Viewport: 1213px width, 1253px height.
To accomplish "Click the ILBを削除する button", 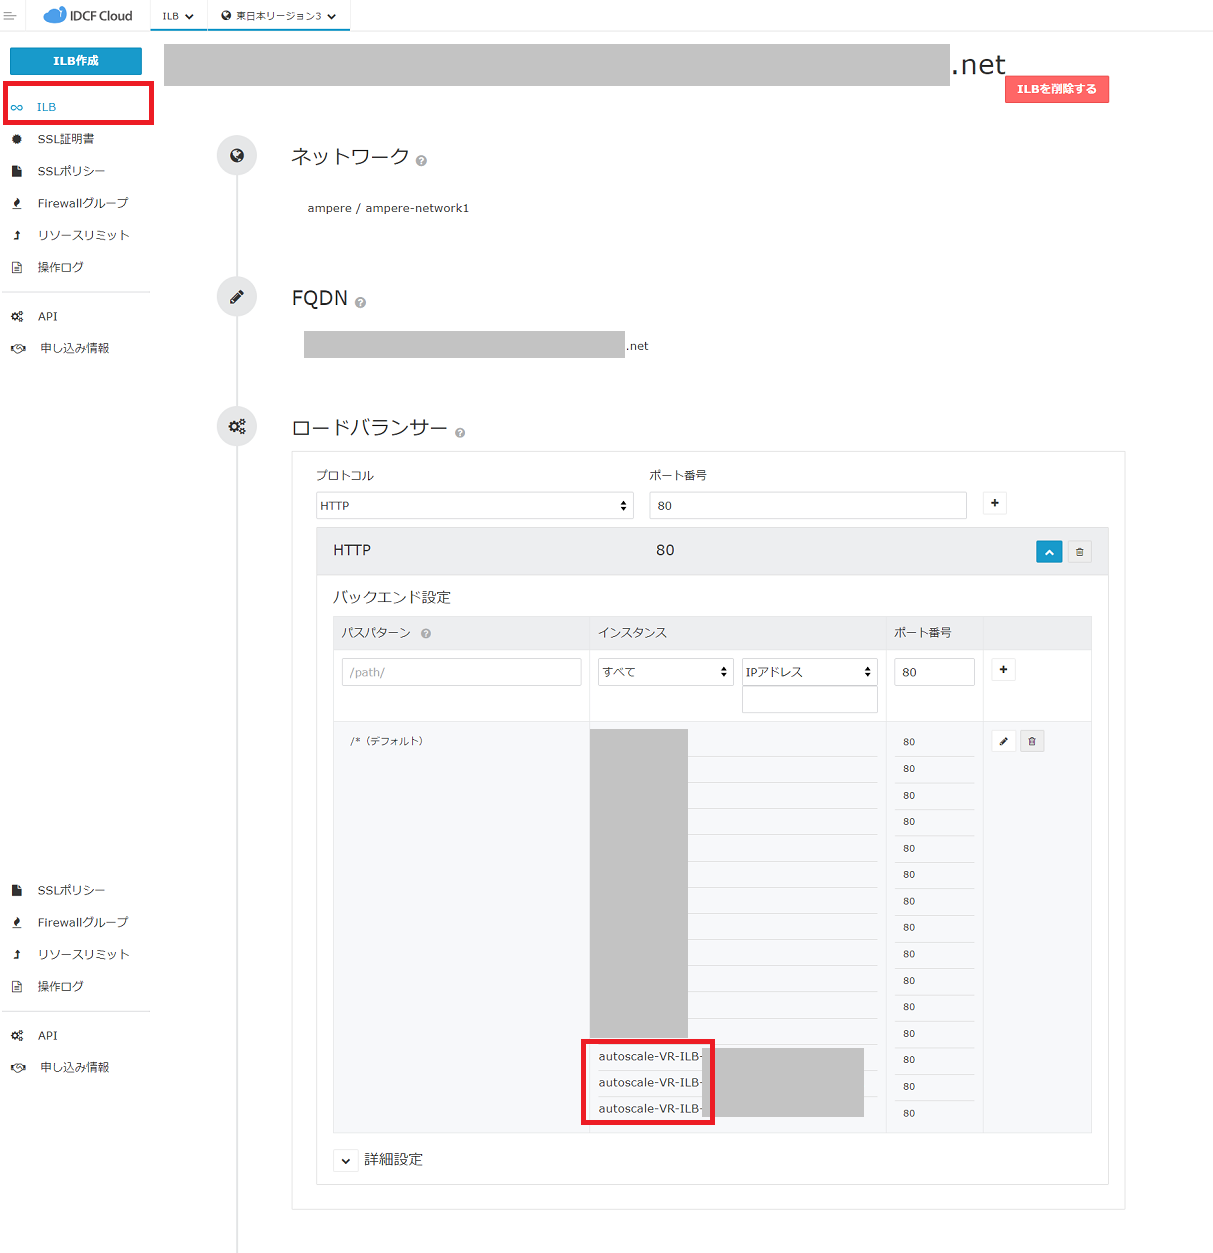I will pos(1056,89).
